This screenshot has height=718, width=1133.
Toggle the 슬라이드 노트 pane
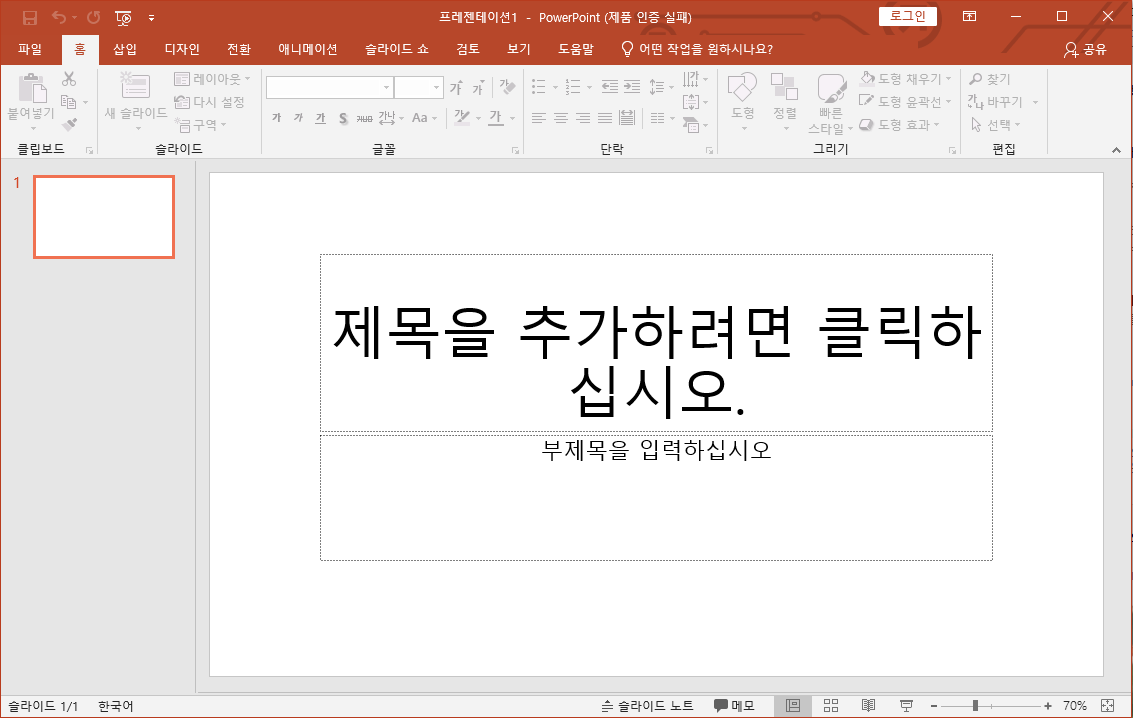647,706
